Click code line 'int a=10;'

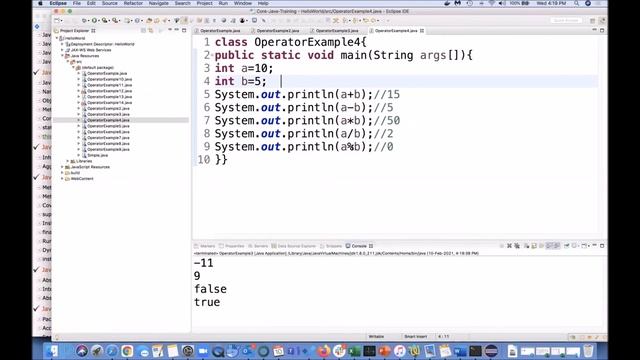pos(244,68)
